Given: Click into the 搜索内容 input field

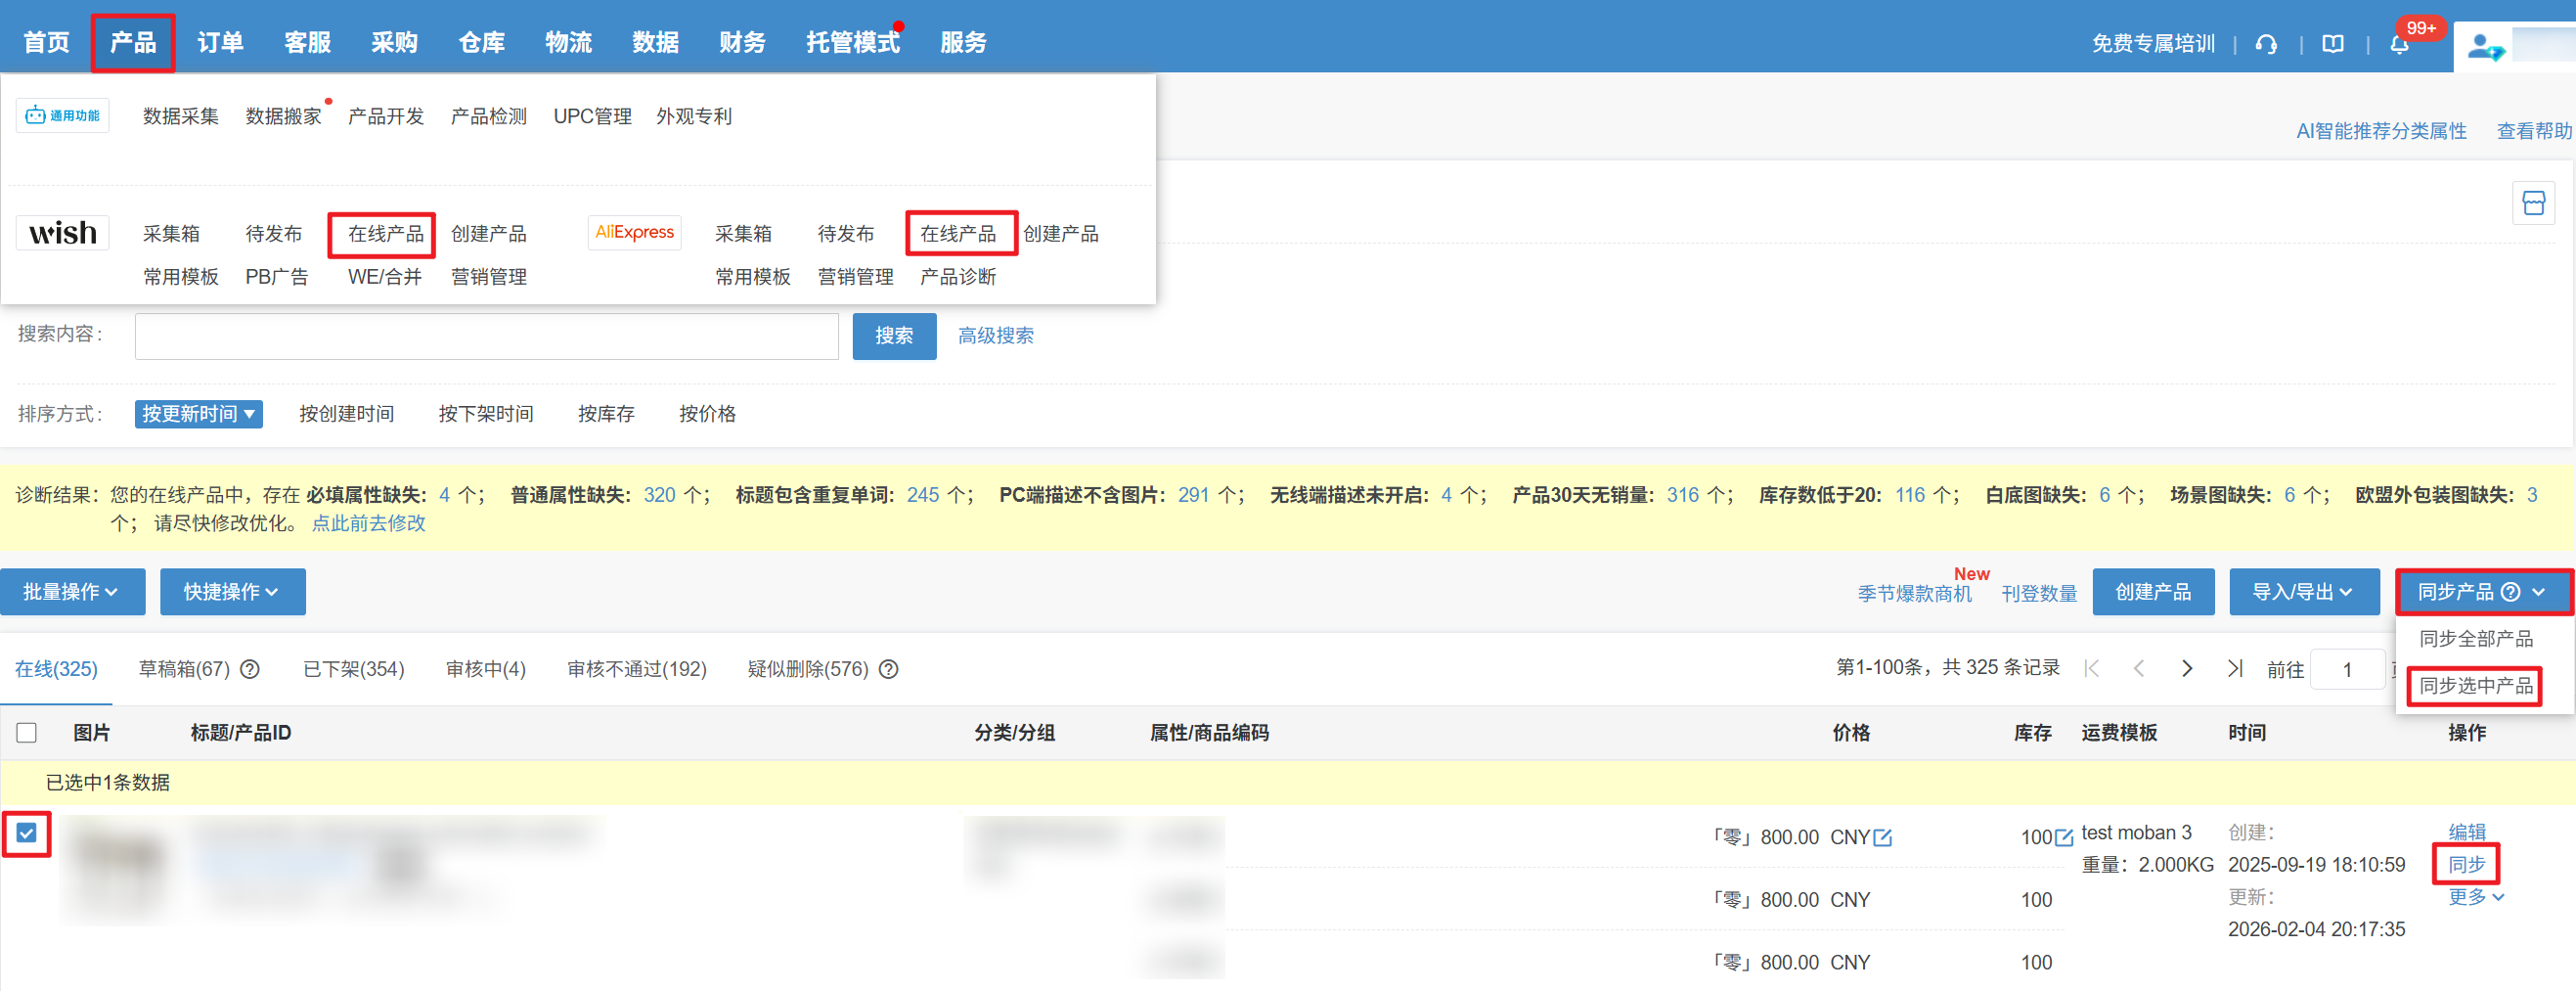Looking at the screenshot, I should click(x=486, y=336).
